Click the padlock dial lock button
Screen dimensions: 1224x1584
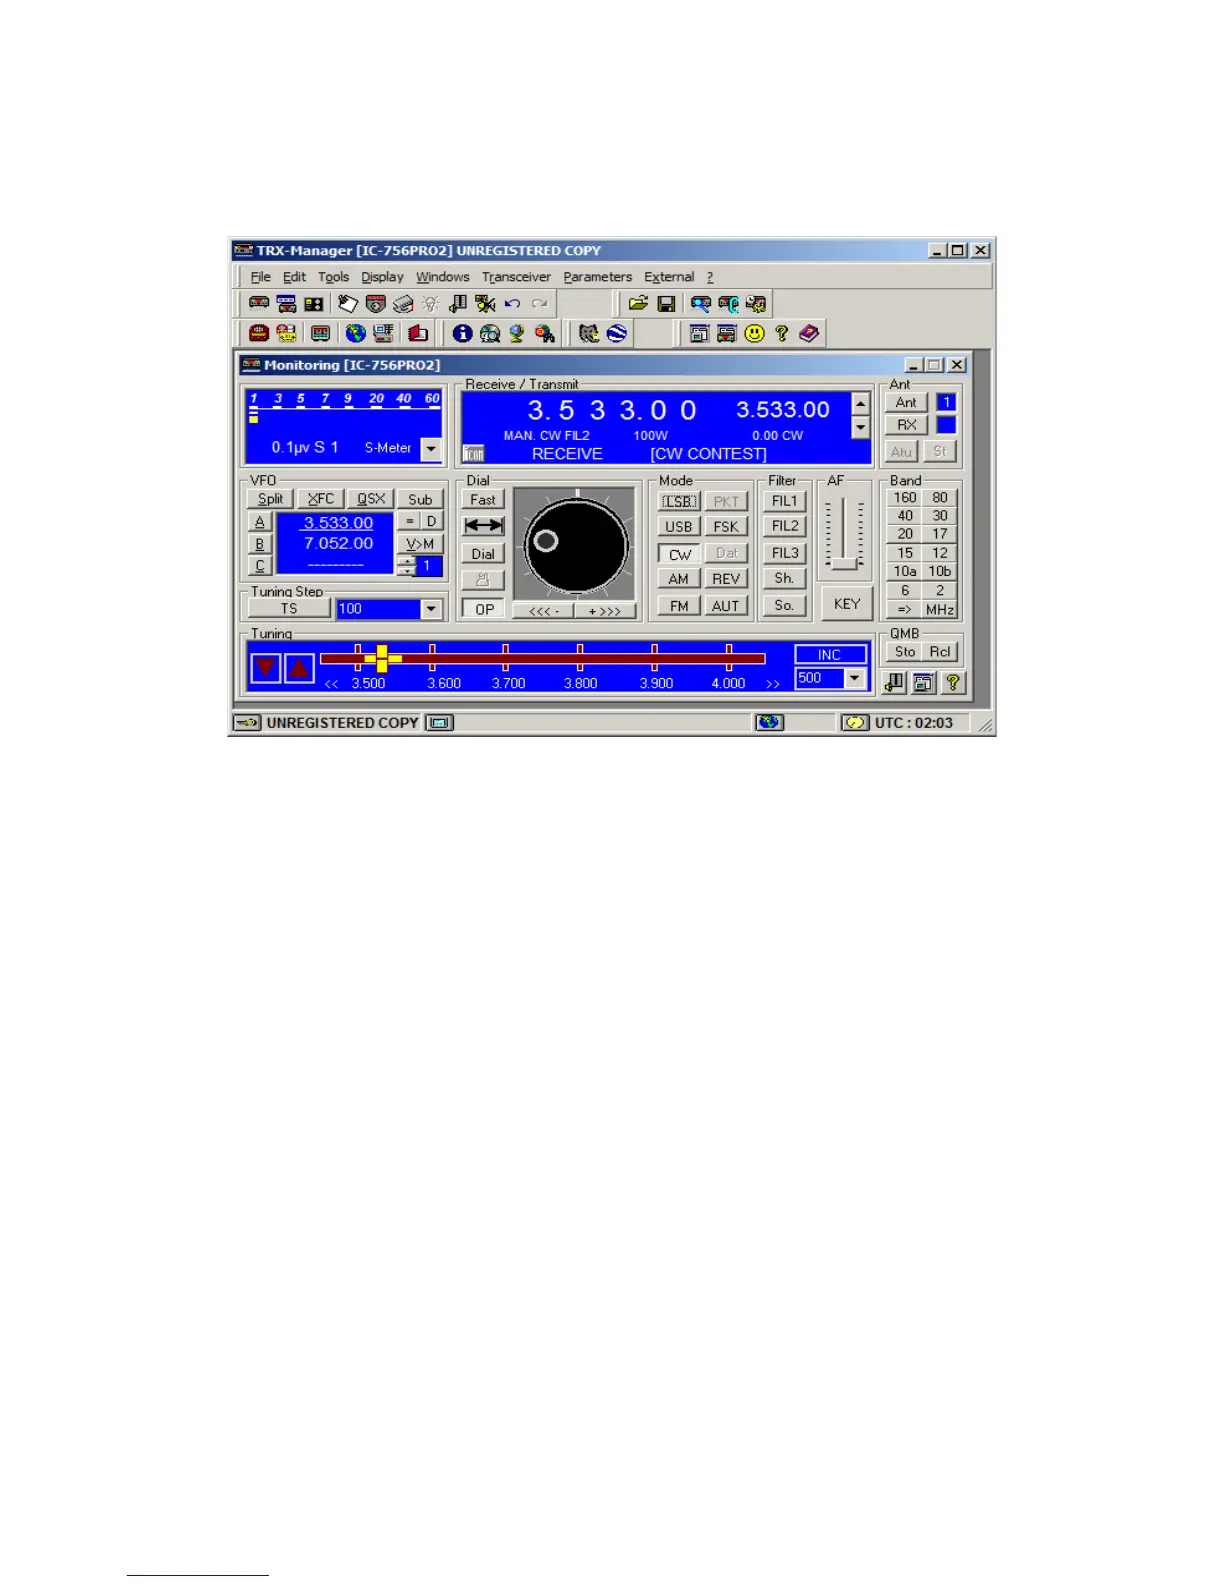pos(483,580)
